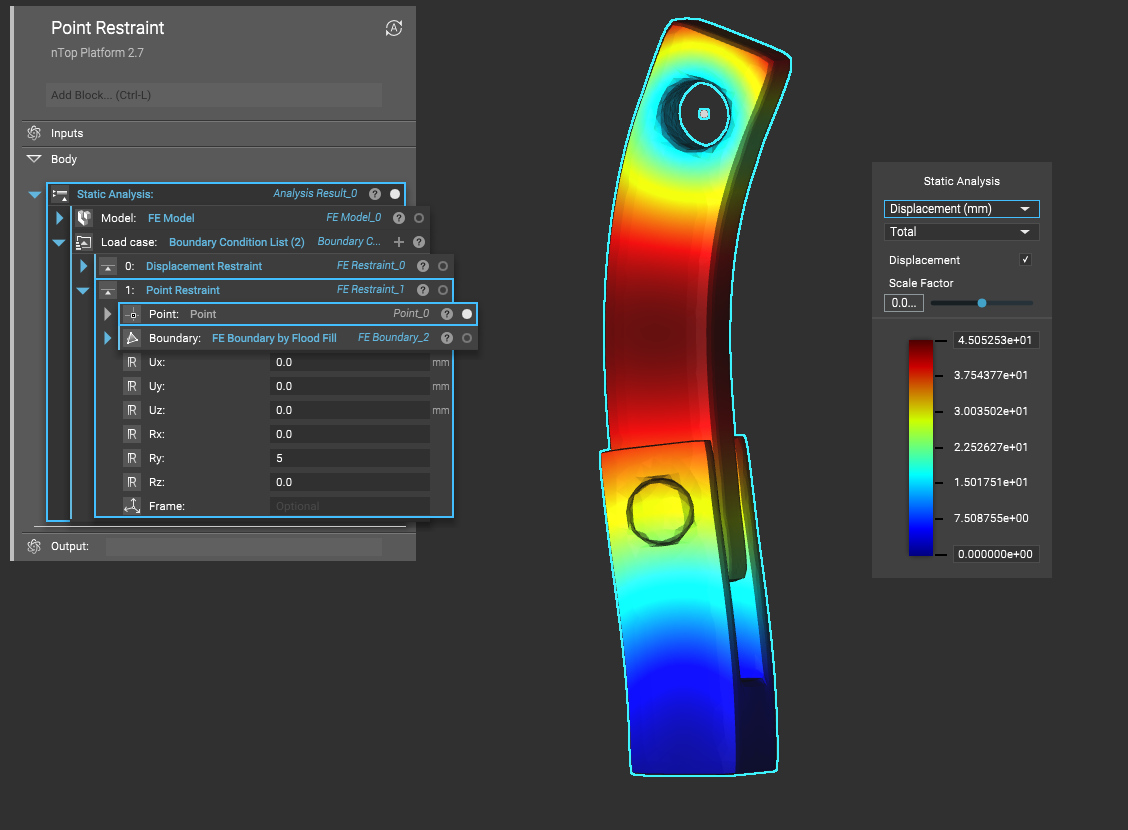The width and height of the screenshot is (1128, 830).
Task: Click the FE Model block link
Action: click(x=171, y=218)
